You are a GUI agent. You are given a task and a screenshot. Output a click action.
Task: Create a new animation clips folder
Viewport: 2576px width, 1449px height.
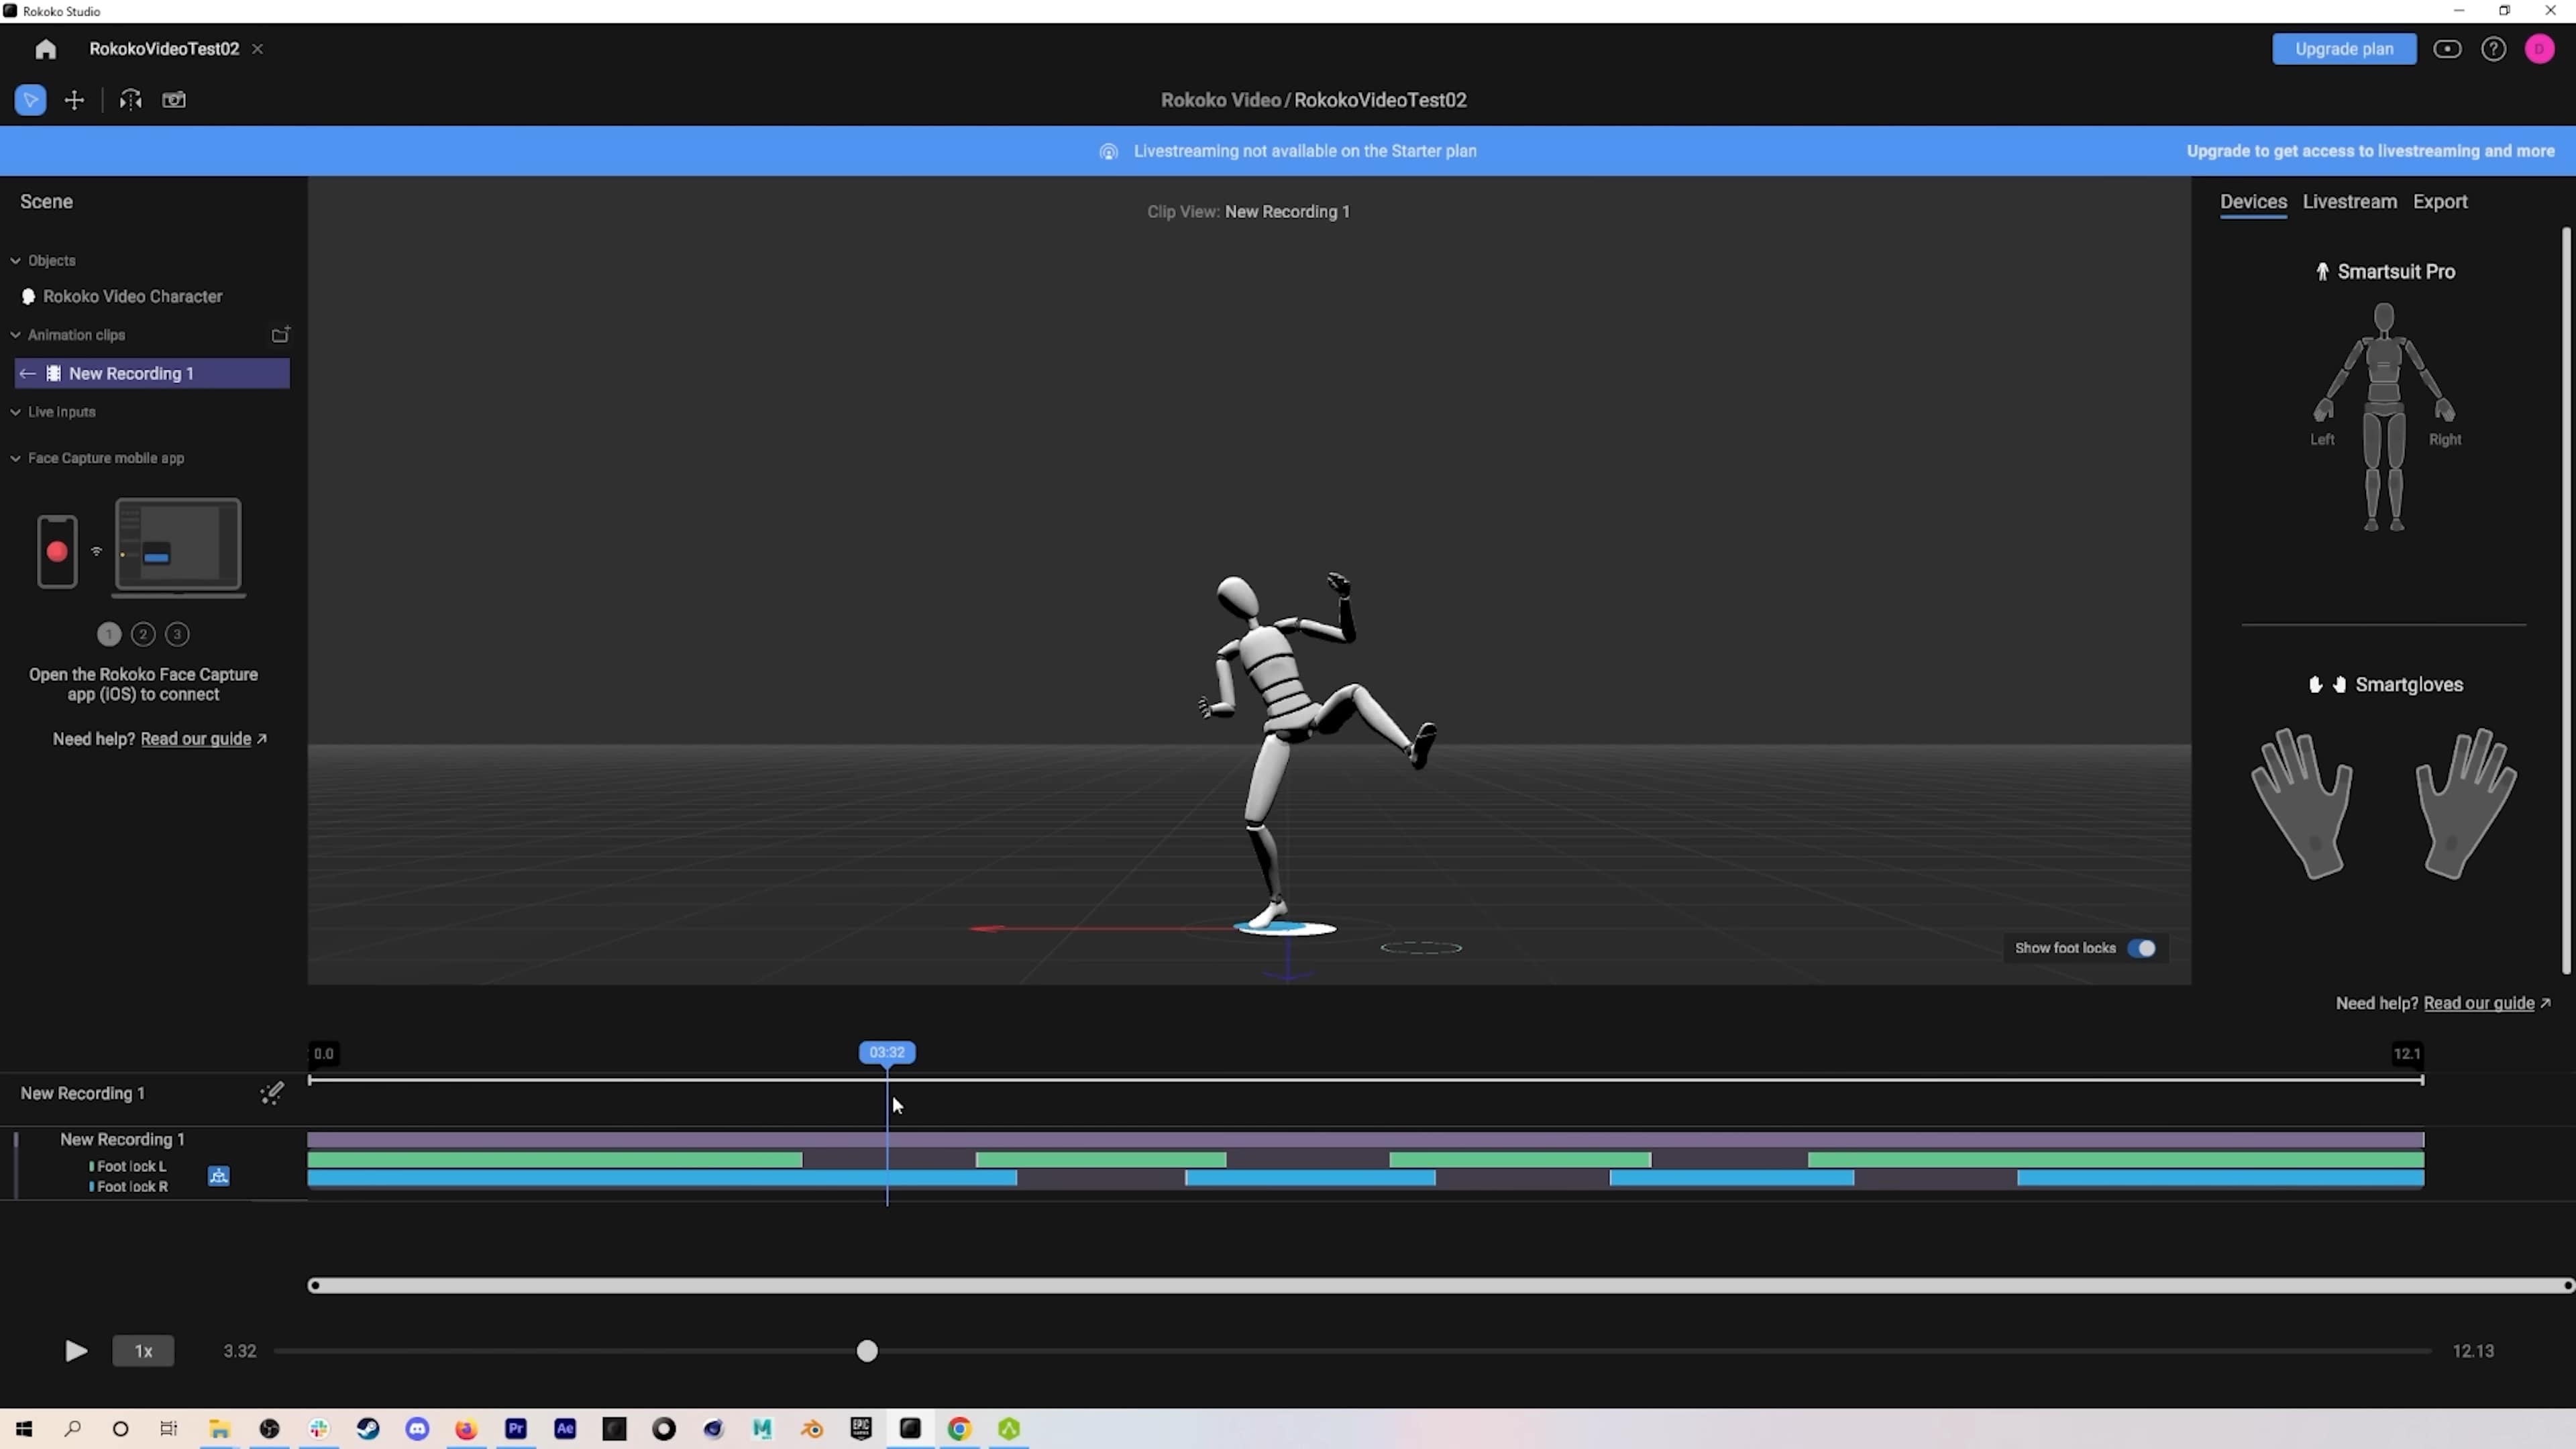(281, 334)
